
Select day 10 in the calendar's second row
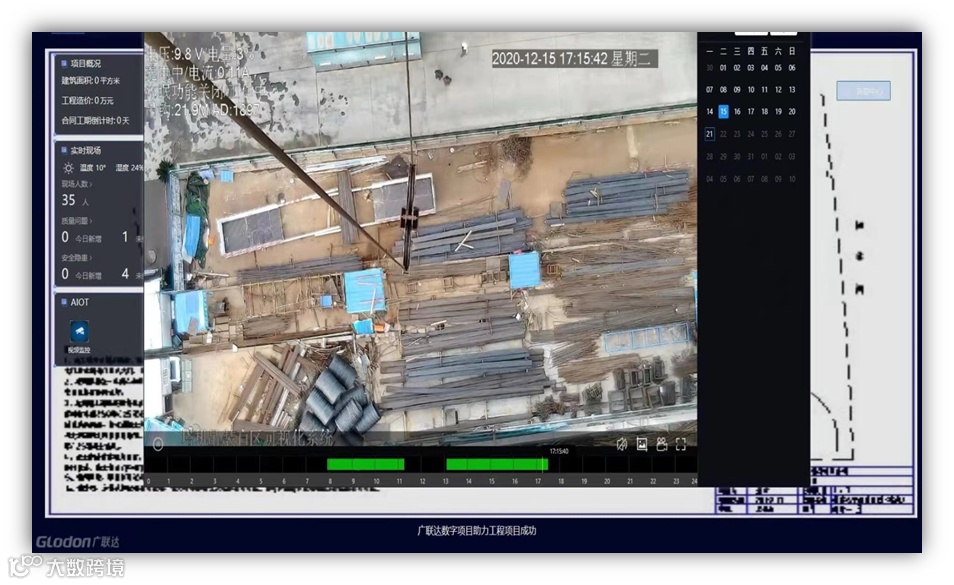click(x=751, y=90)
